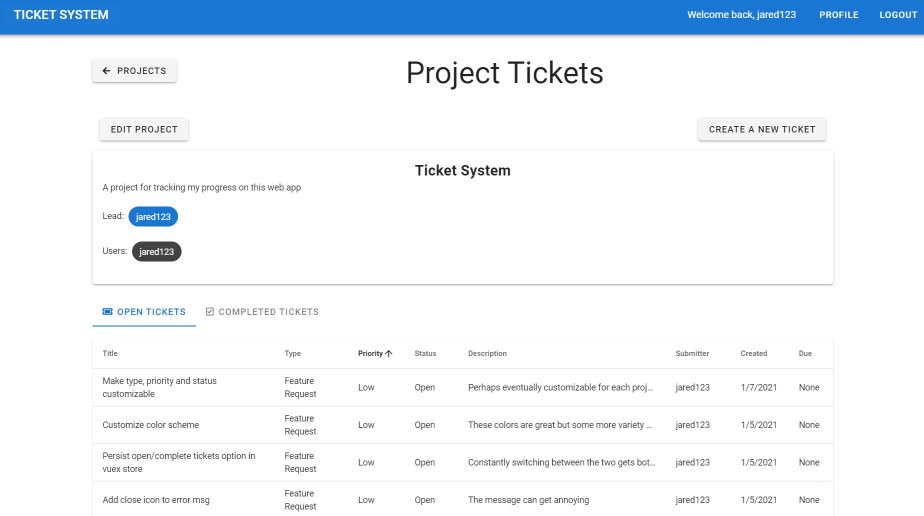
Task: Open the Profile page from the header
Action: [839, 15]
